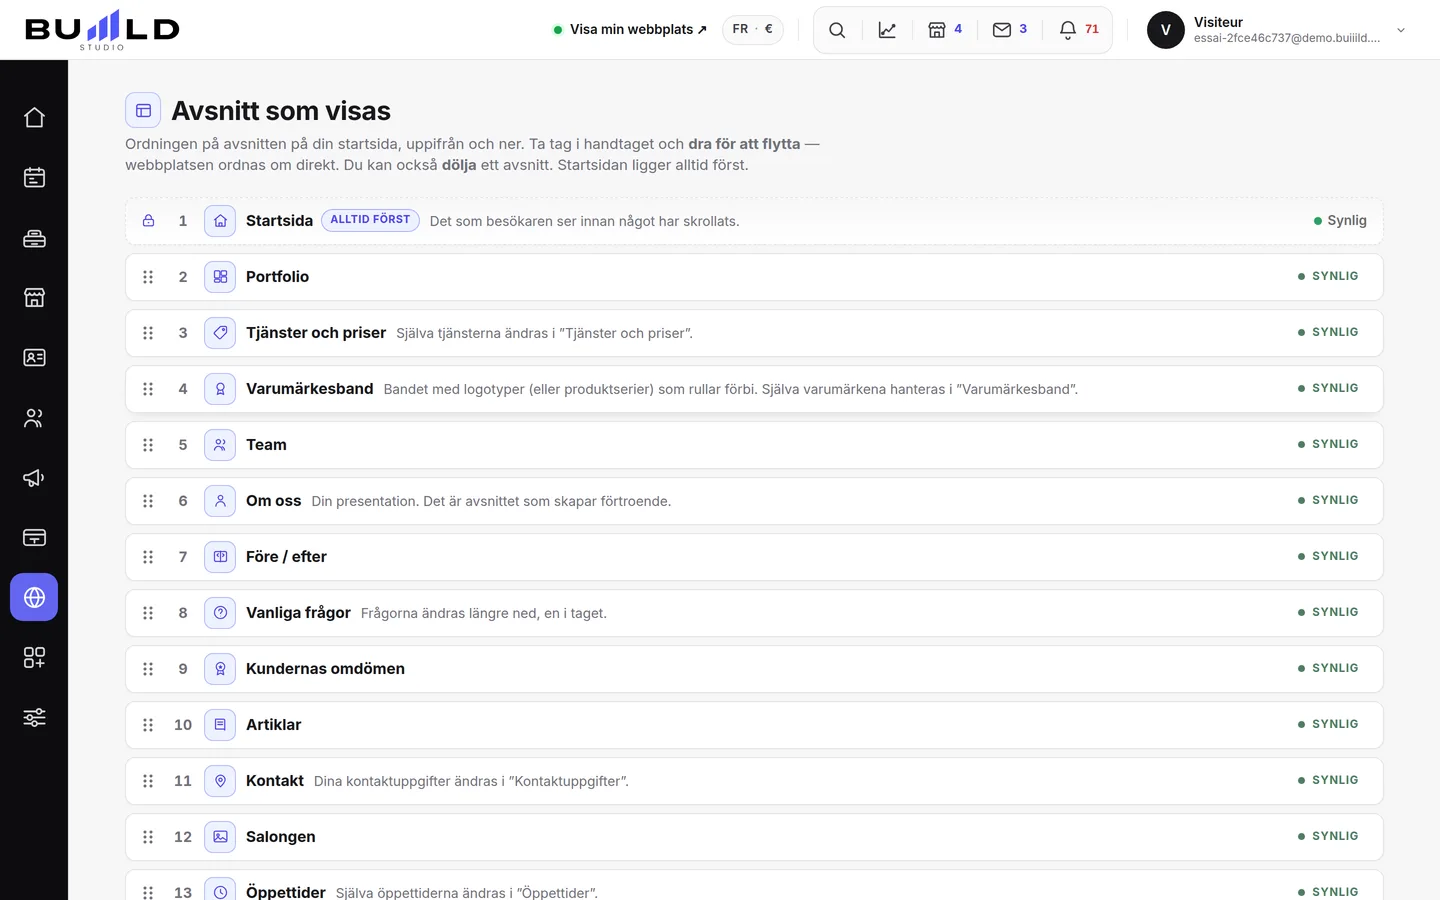Click the Salongen image icon
This screenshot has height=900, width=1440.
(220, 837)
